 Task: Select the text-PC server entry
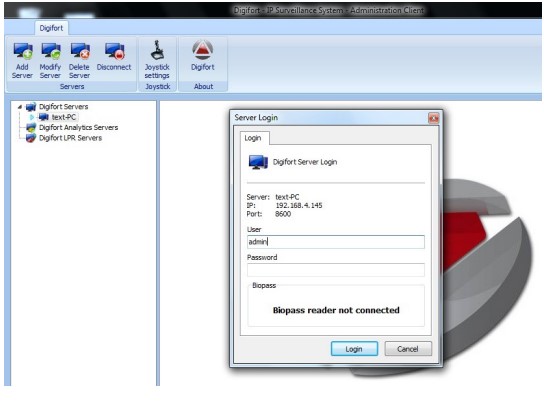tap(64, 117)
